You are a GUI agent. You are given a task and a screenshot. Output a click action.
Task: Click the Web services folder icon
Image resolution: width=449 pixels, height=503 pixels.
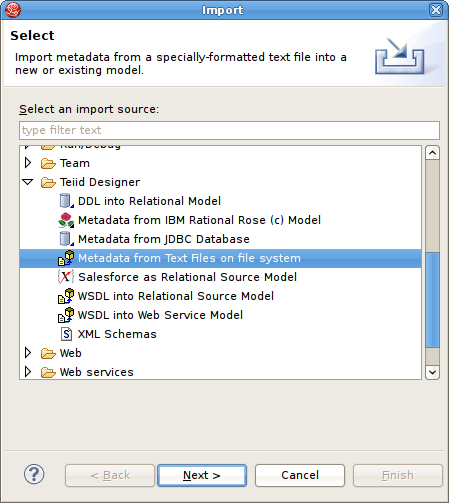click(x=48, y=372)
